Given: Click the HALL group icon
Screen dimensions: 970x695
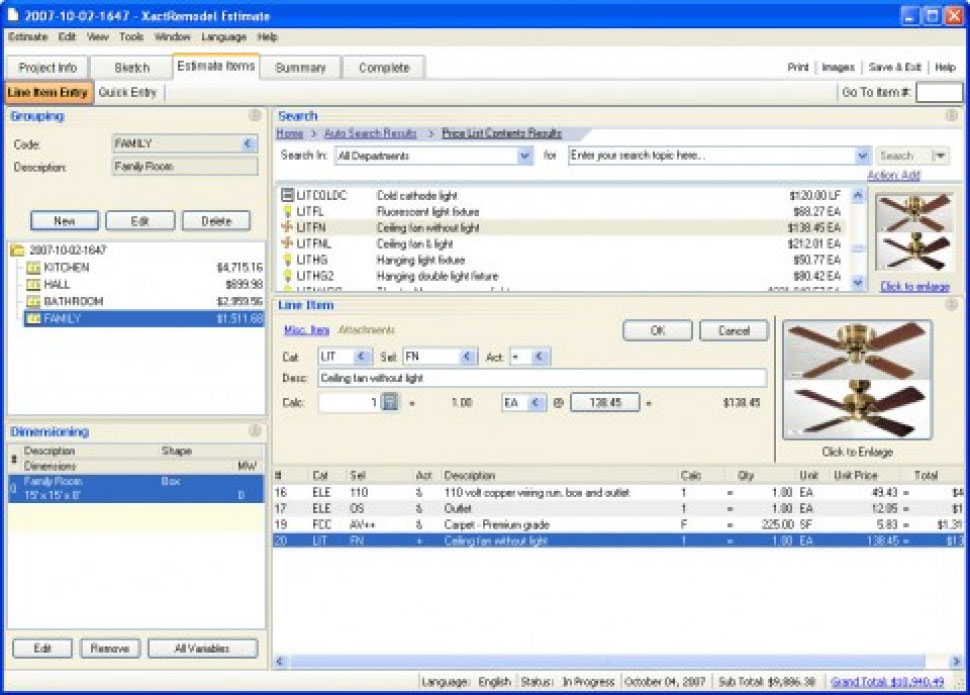Looking at the screenshot, I should [x=33, y=285].
